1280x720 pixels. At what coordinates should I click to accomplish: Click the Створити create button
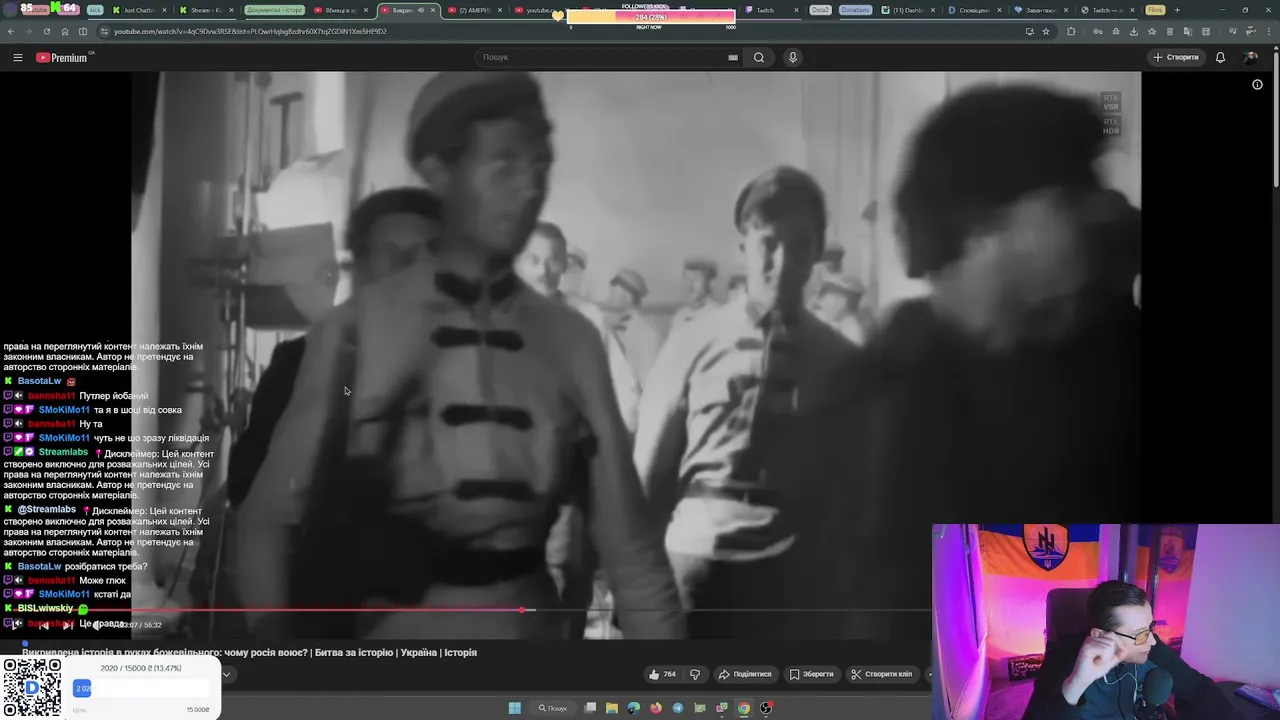tap(1176, 57)
